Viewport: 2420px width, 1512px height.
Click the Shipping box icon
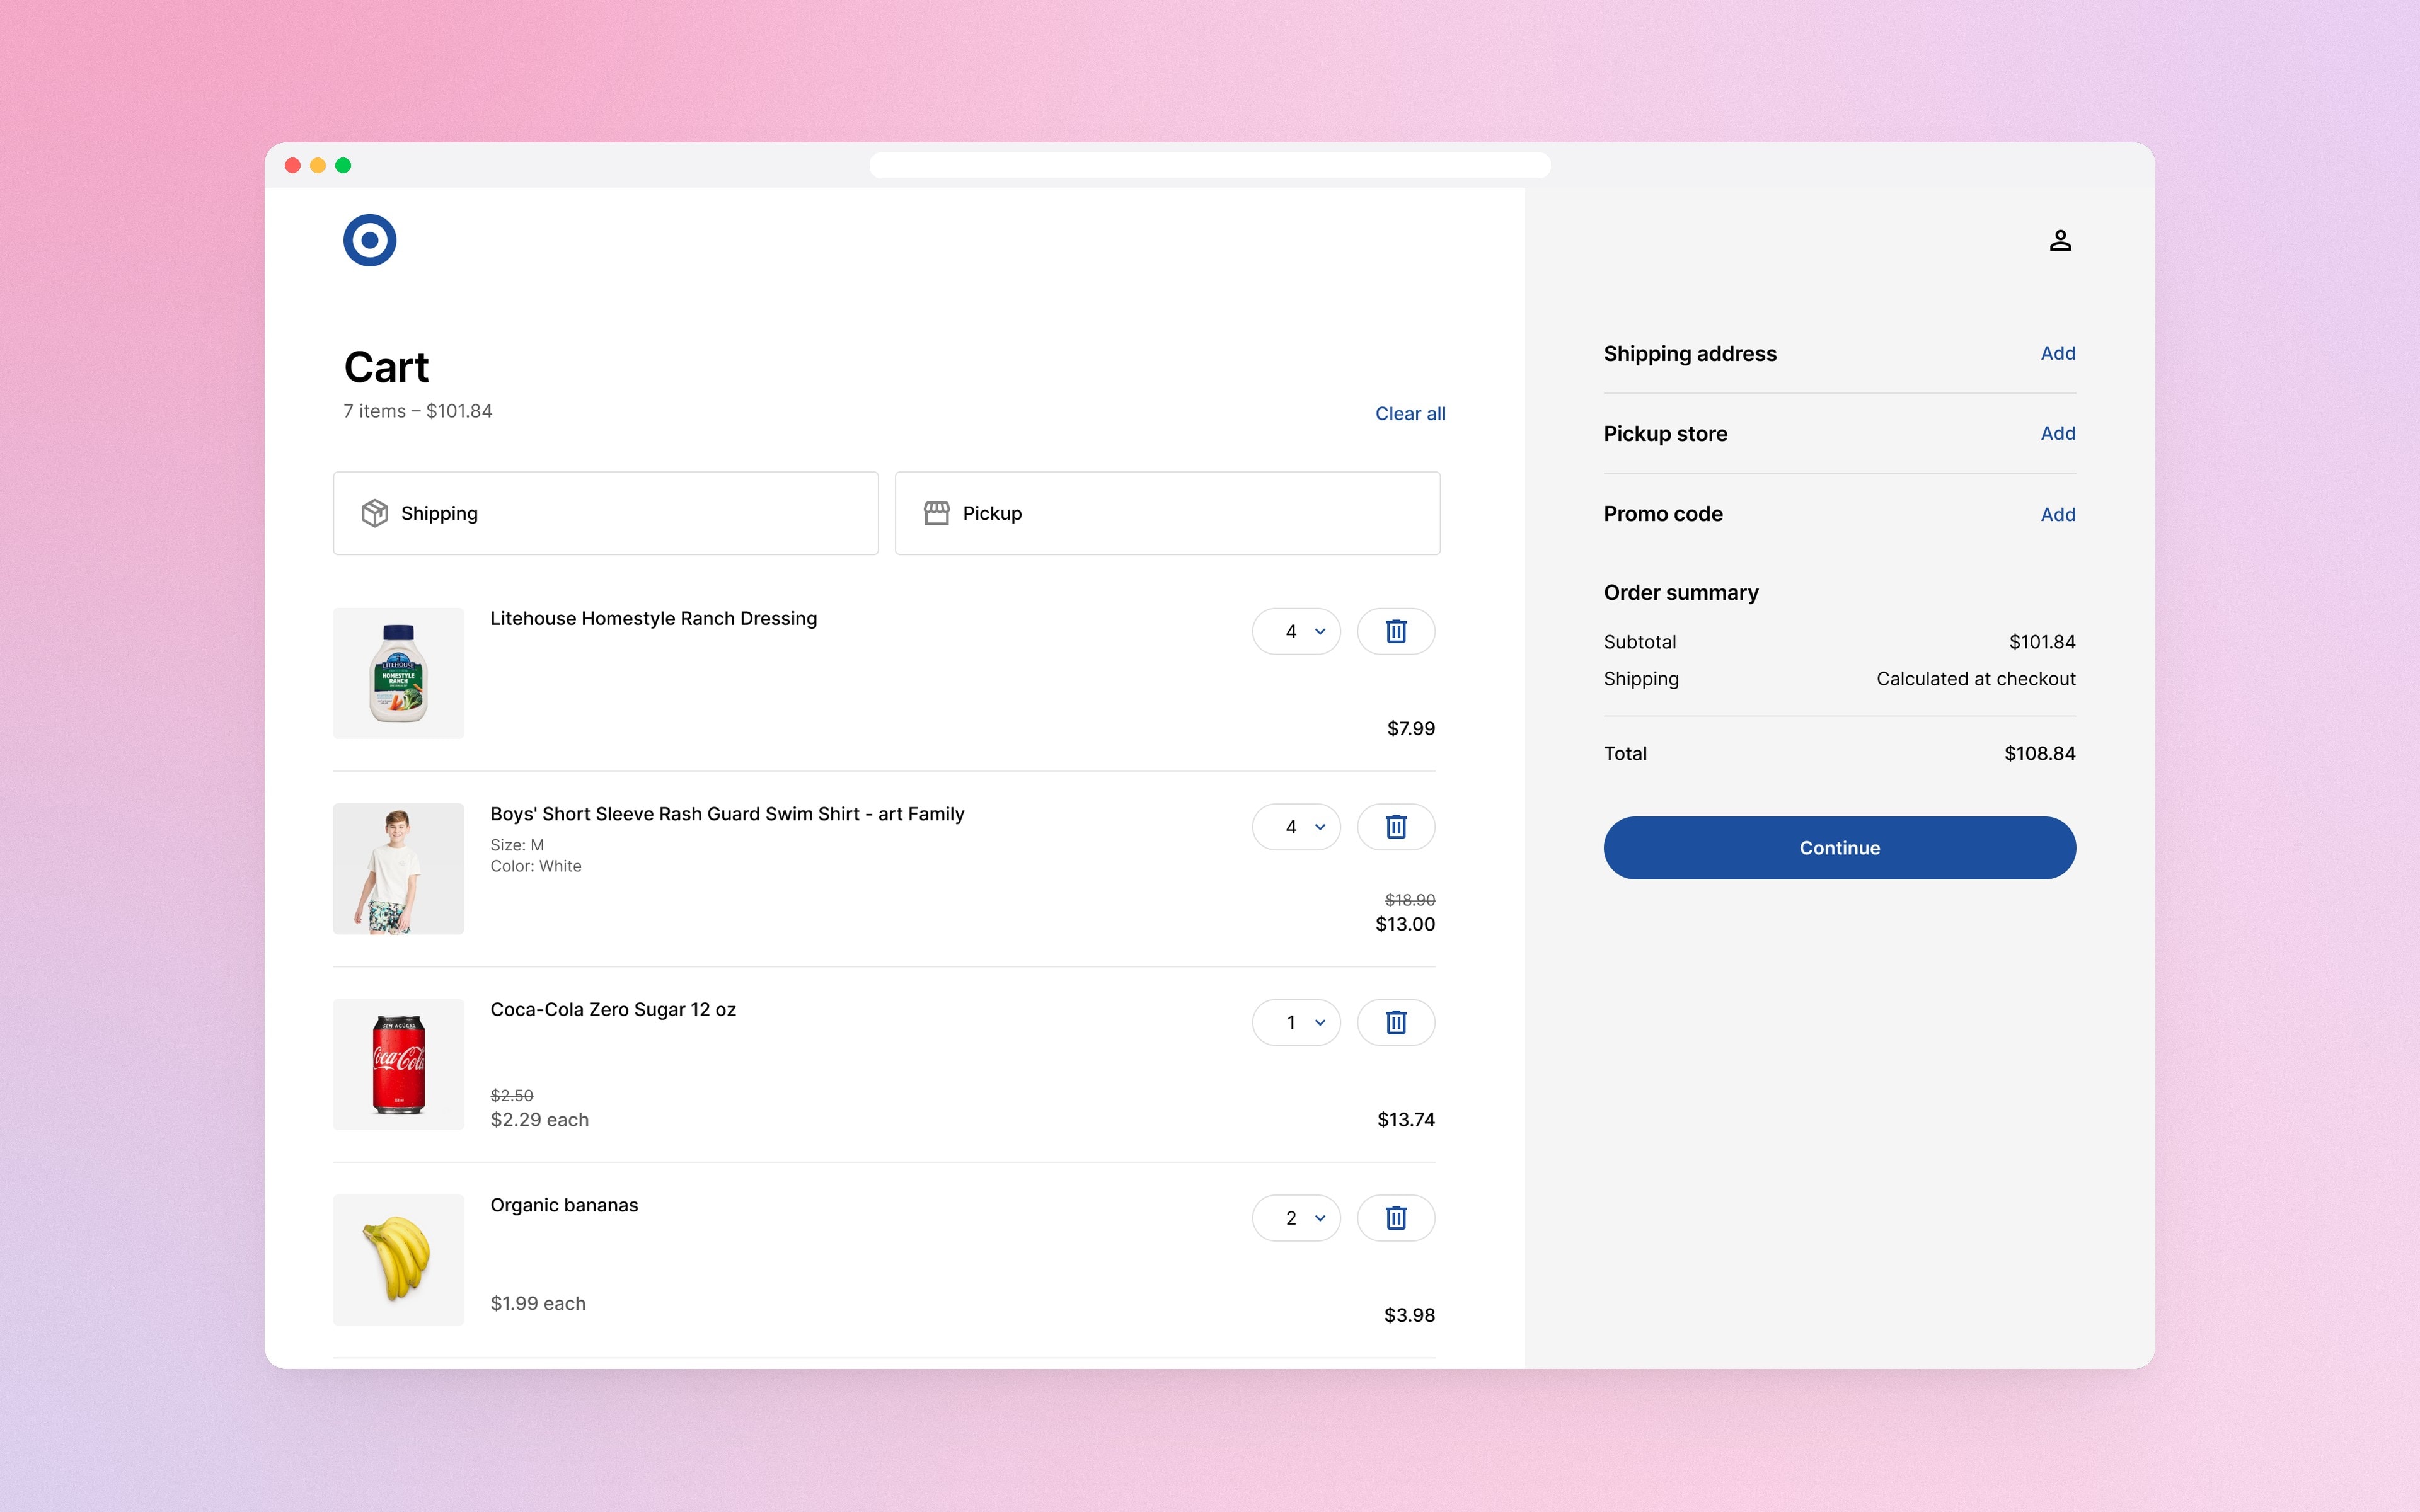[x=374, y=513]
